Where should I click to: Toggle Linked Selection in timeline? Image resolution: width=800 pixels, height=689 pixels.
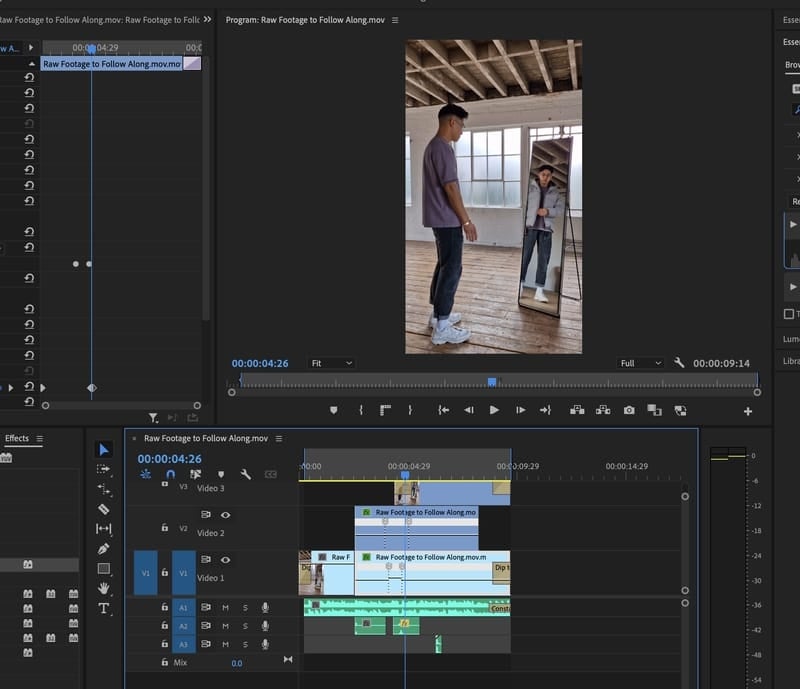click(x=195, y=474)
